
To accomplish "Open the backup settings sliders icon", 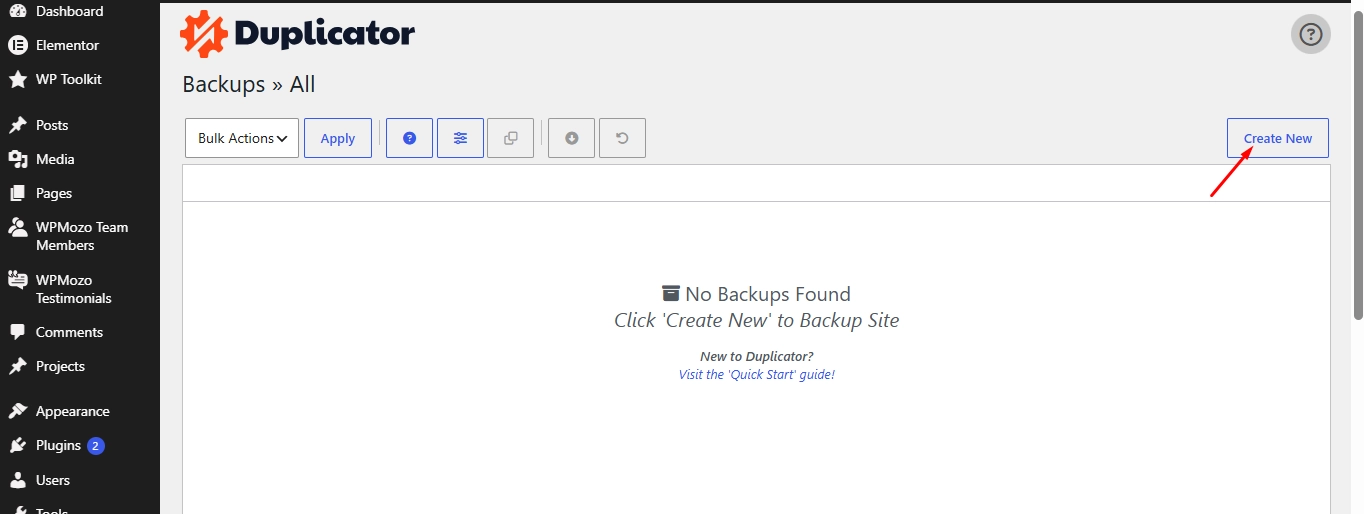I will click(460, 138).
